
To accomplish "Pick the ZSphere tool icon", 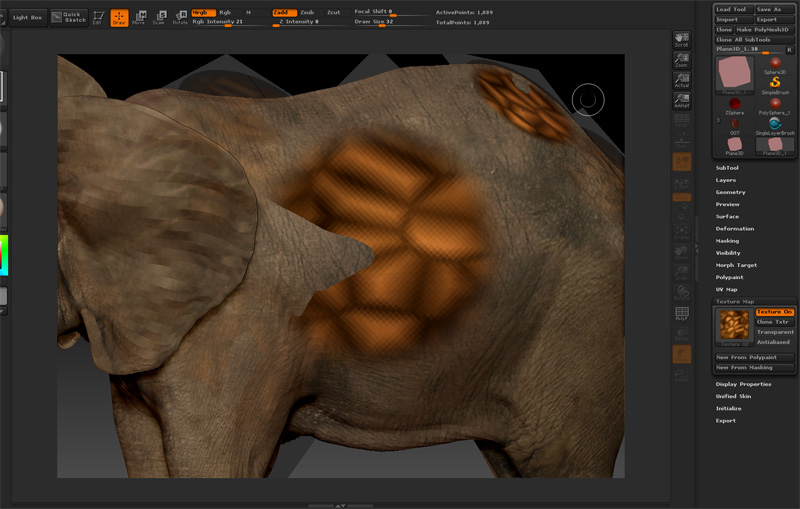I will 735,104.
